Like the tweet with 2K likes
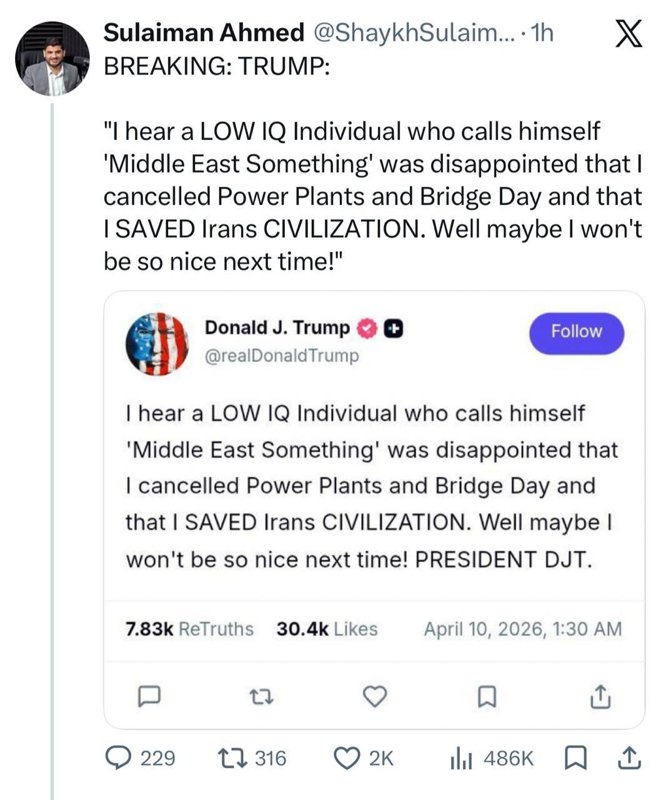The height and width of the screenshot is (800, 661). tap(363, 759)
